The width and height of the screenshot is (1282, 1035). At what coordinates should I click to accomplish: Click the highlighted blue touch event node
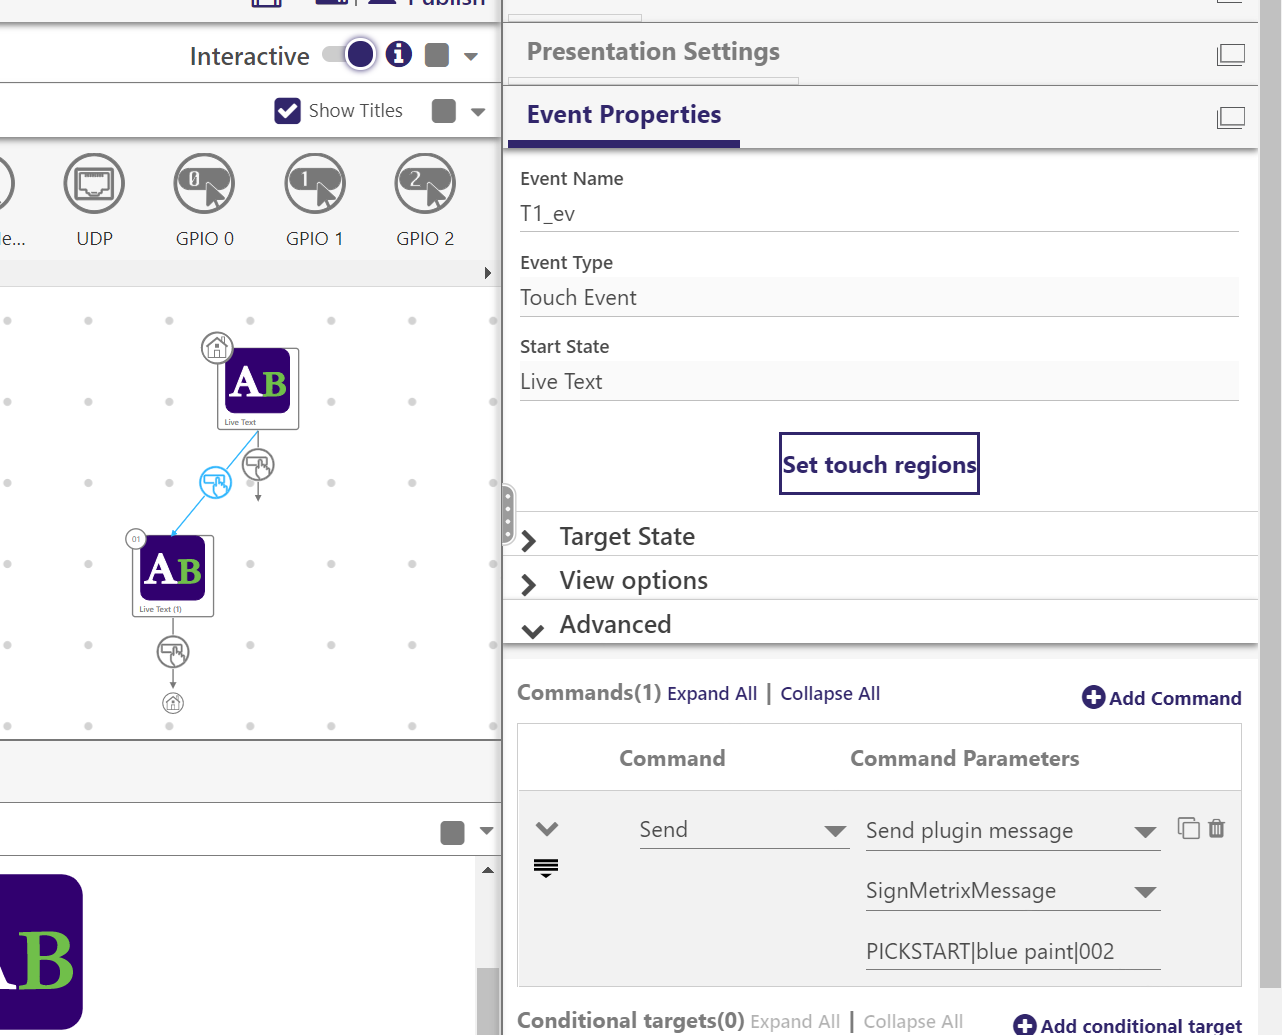[x=215, y=483]
